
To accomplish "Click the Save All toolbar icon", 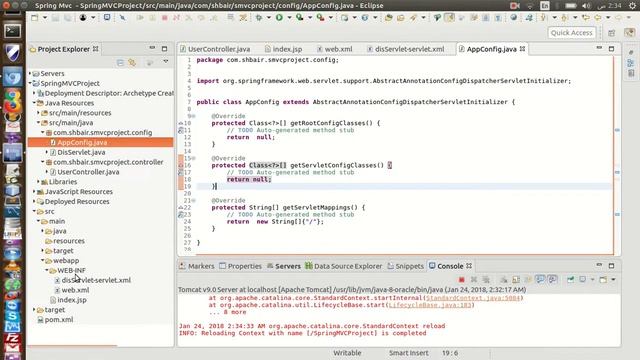I will point(67,18).
